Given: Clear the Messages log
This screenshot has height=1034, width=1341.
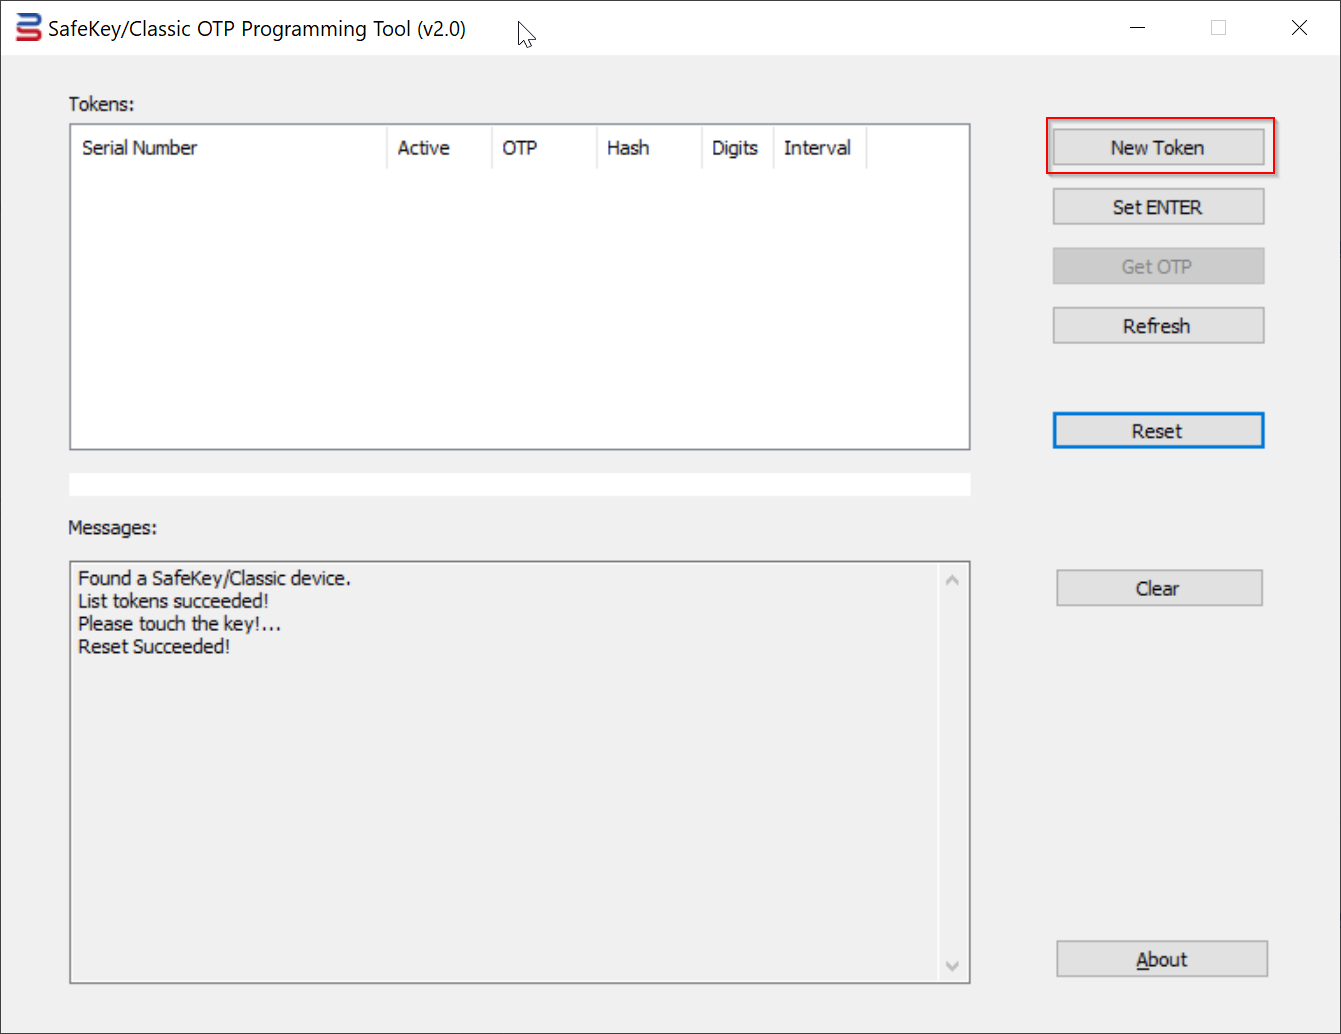Looking at the screenshot, I should (1159, 589).
